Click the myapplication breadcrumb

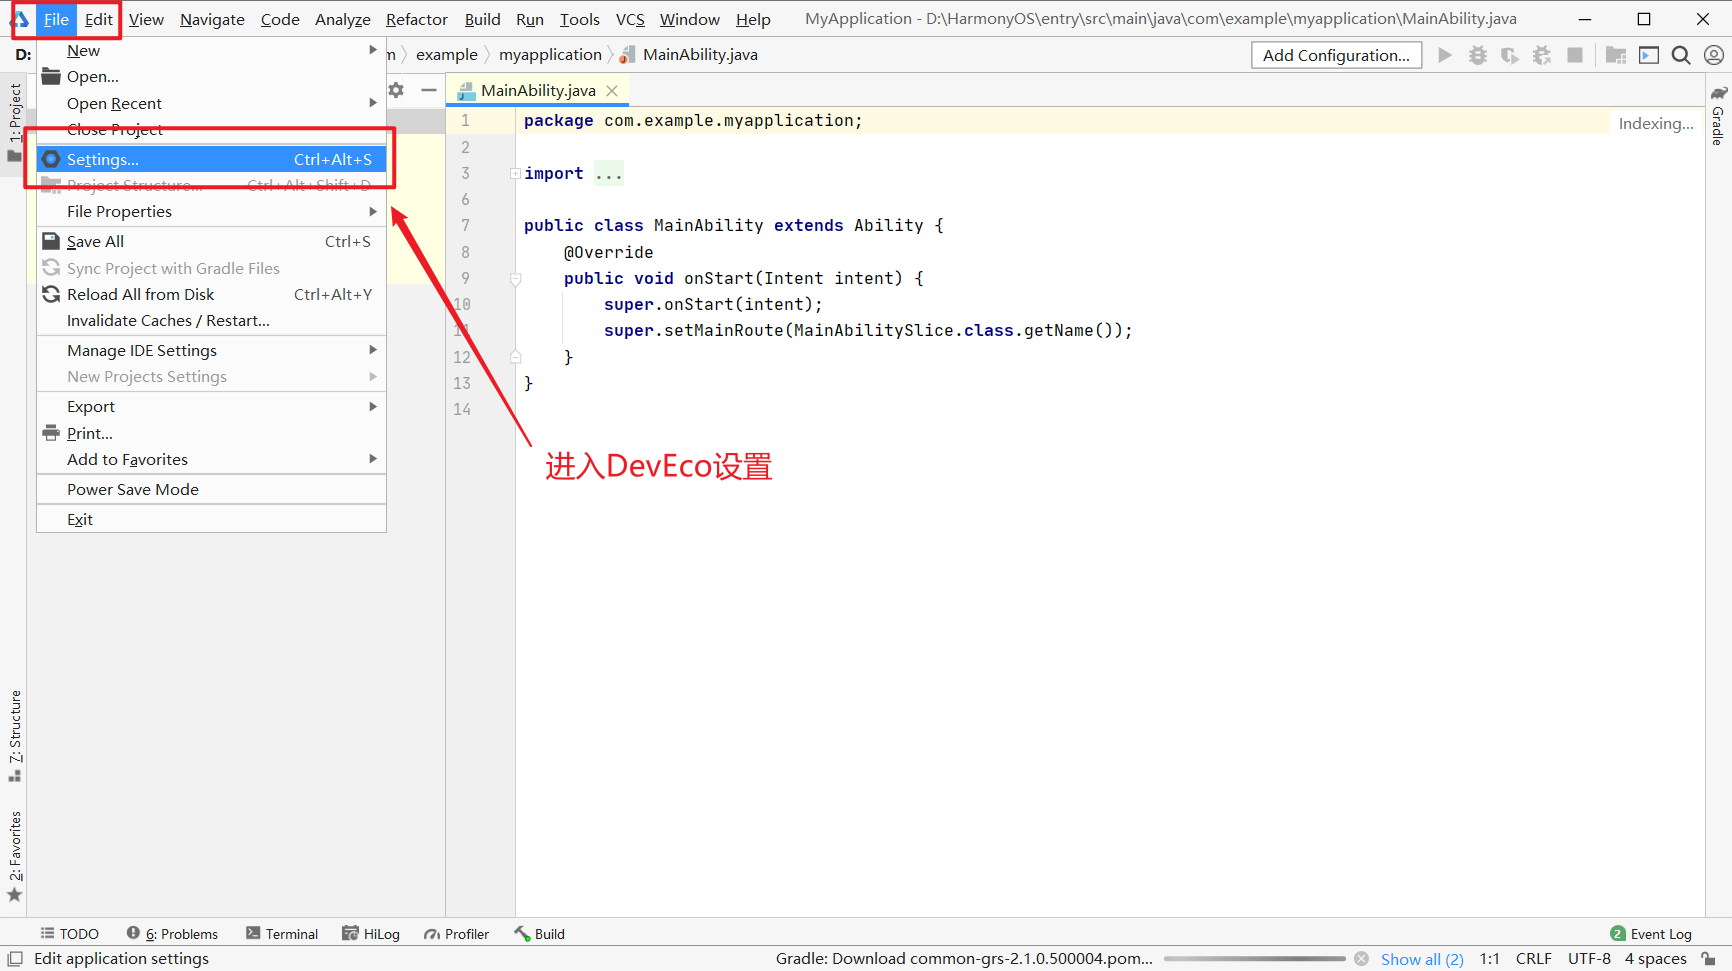tap(550, 55)
